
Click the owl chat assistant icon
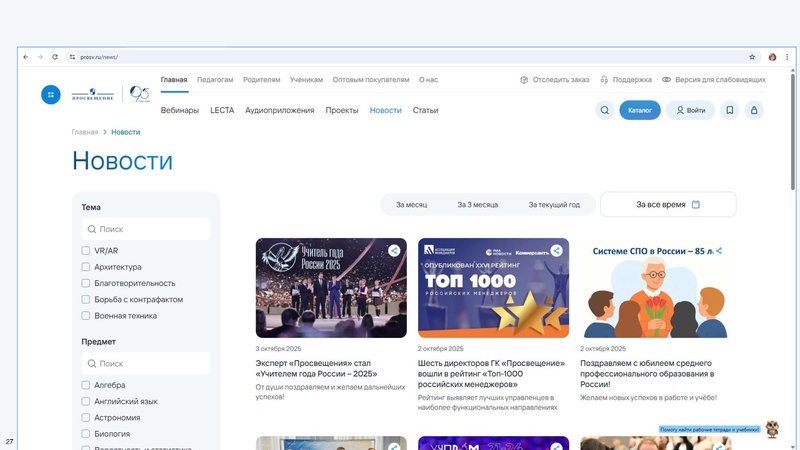[771, 429]
